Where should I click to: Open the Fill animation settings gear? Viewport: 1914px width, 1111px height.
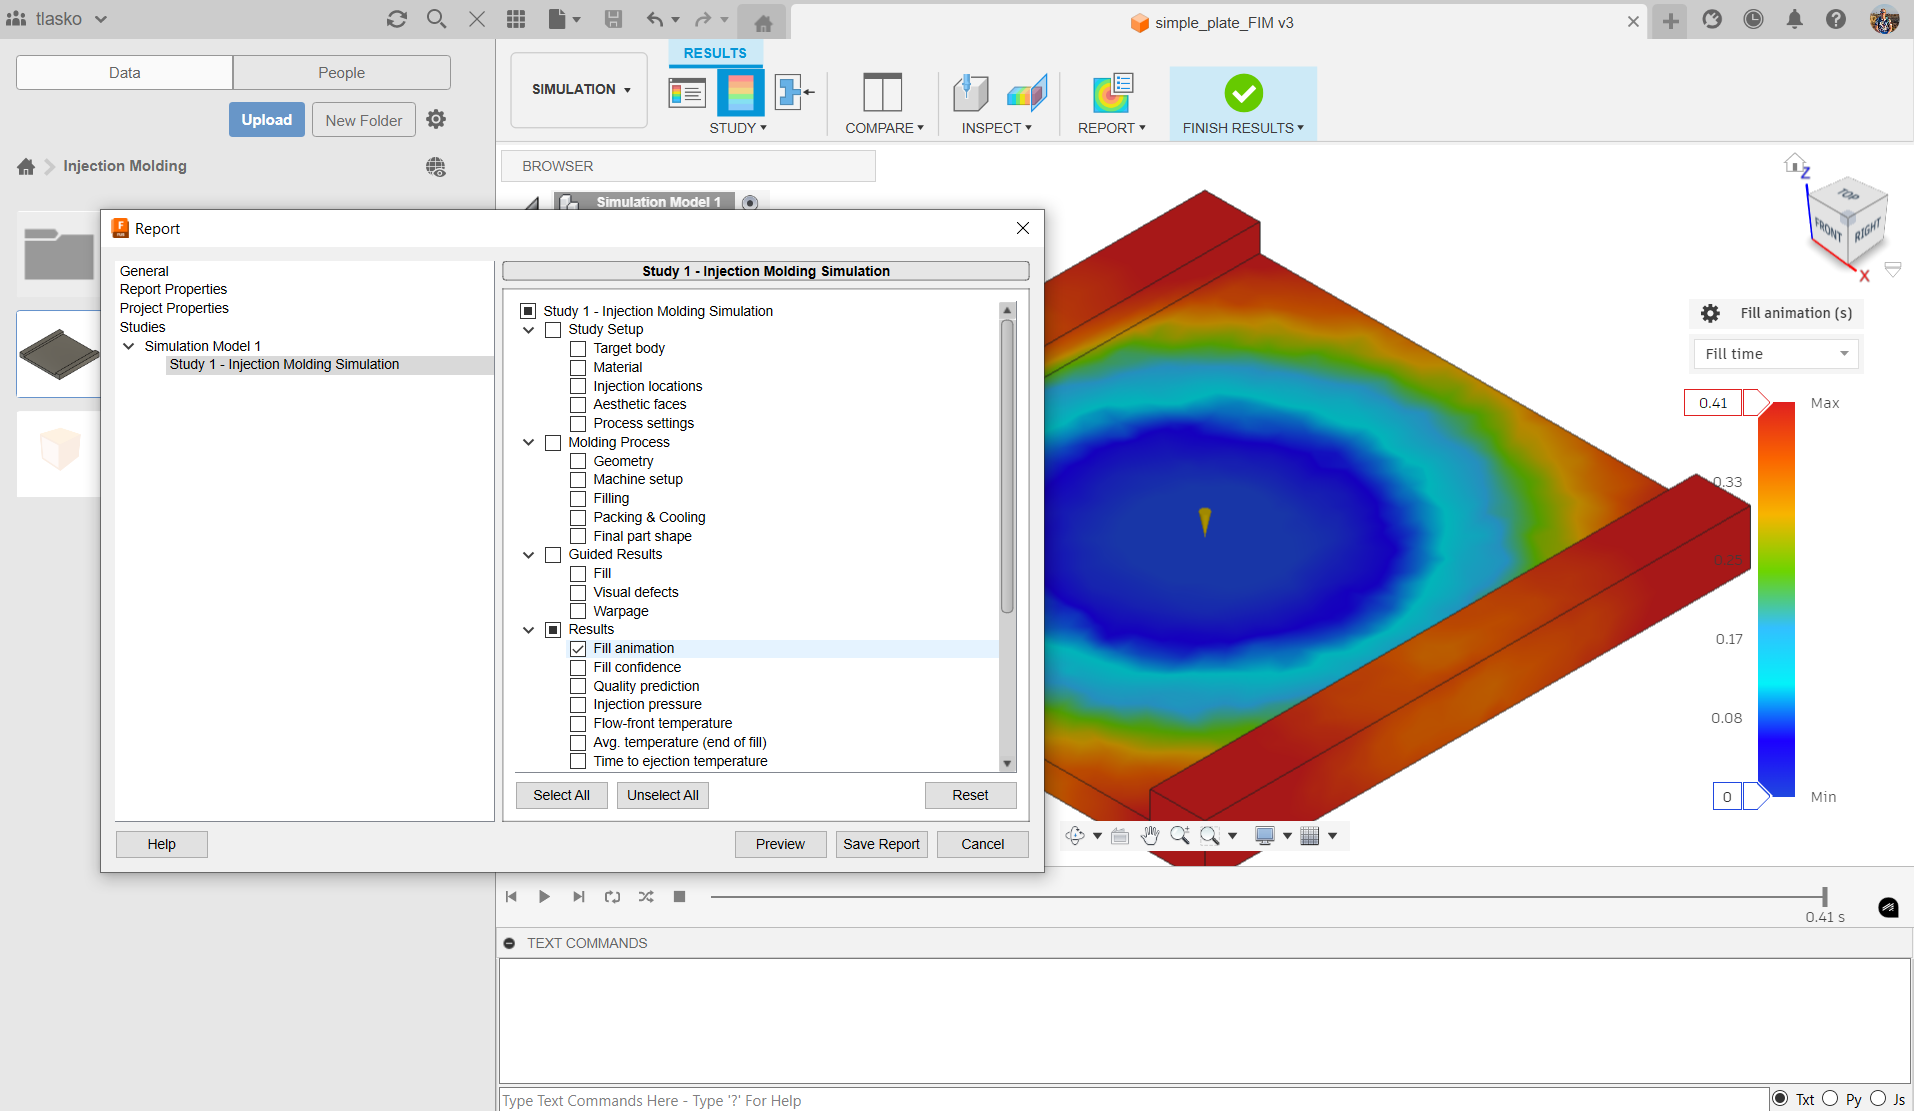[x=1711, y=313]
